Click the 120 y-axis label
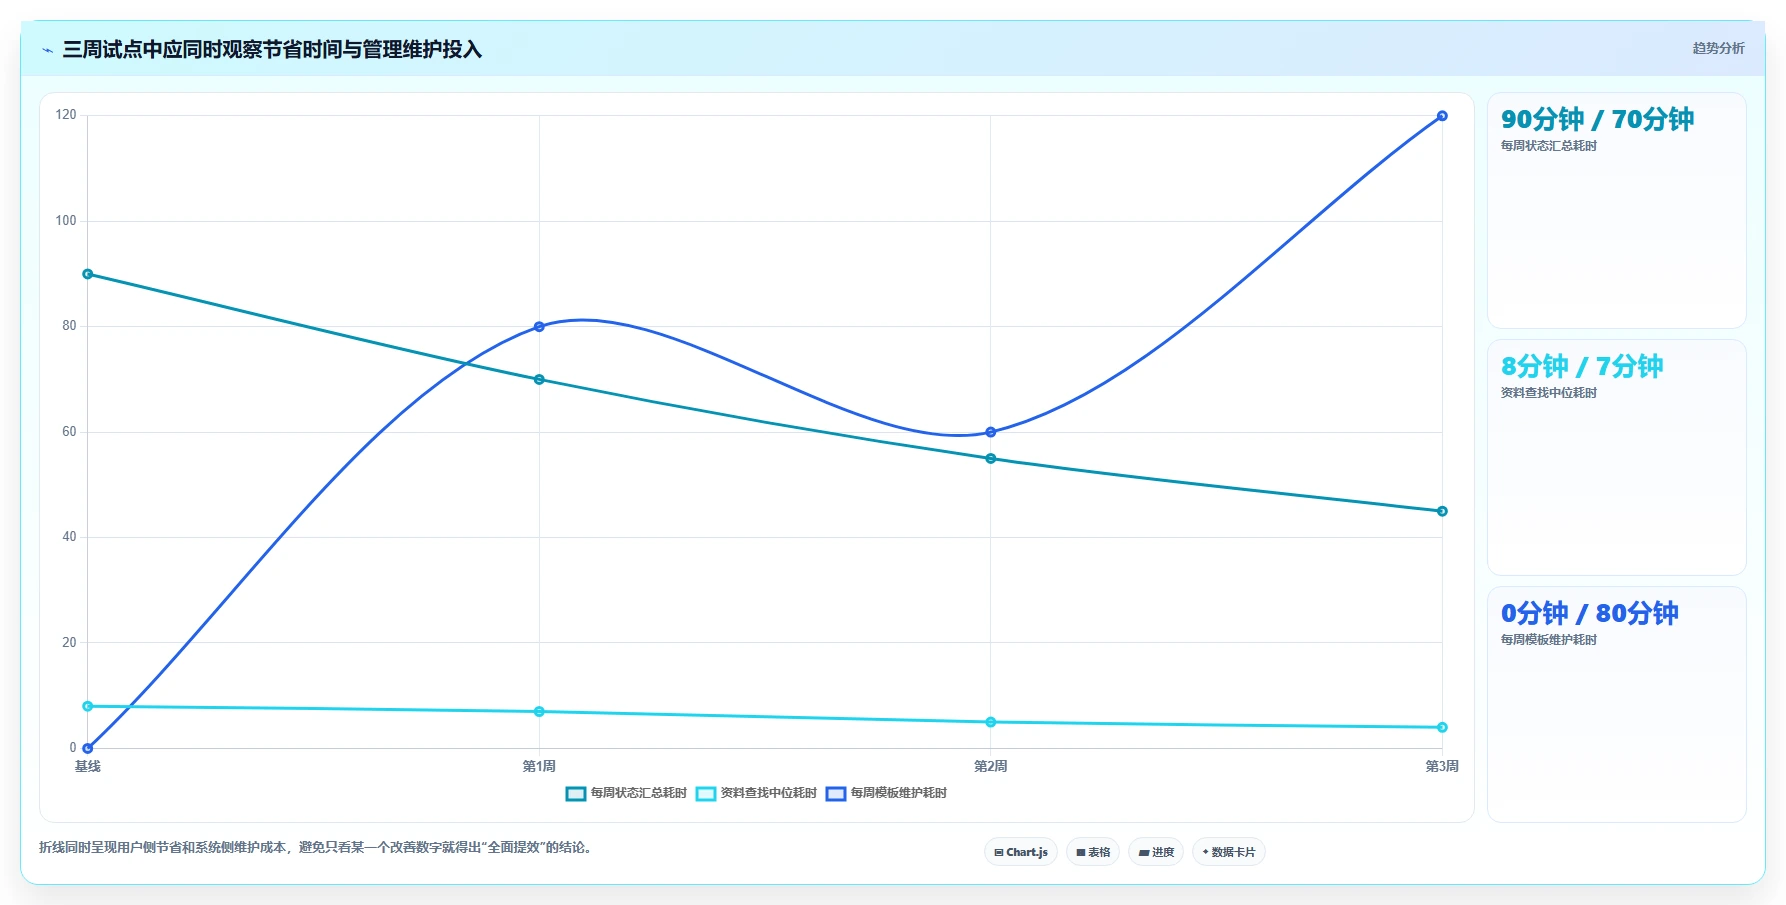The width and height of the screenshot is (1786, 905). point(66,115)
